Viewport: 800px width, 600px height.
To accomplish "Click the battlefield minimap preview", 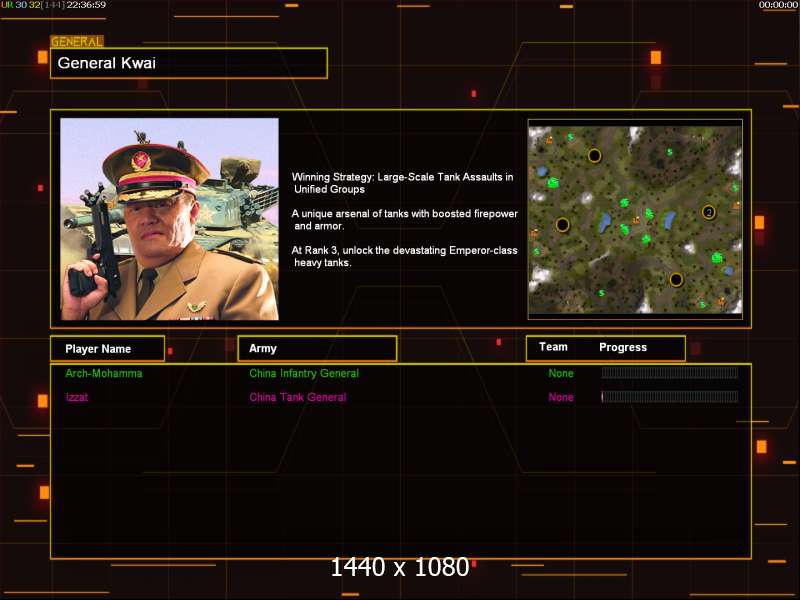I will coord(635,220).
